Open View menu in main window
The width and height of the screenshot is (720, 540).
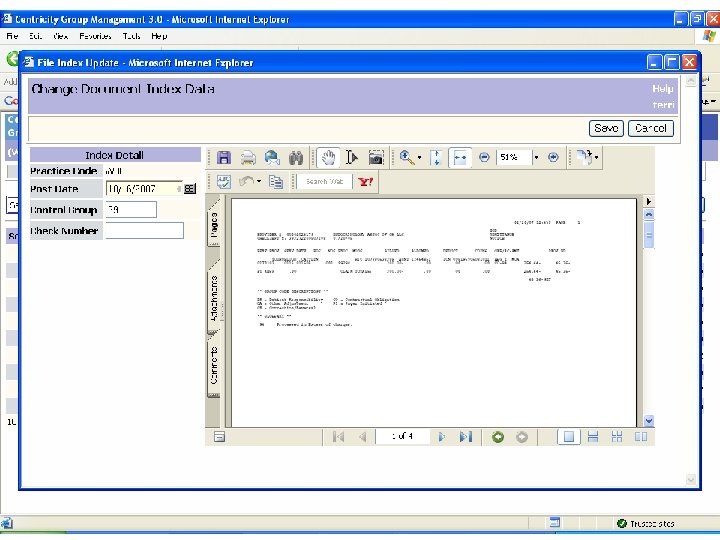[61, 36]
